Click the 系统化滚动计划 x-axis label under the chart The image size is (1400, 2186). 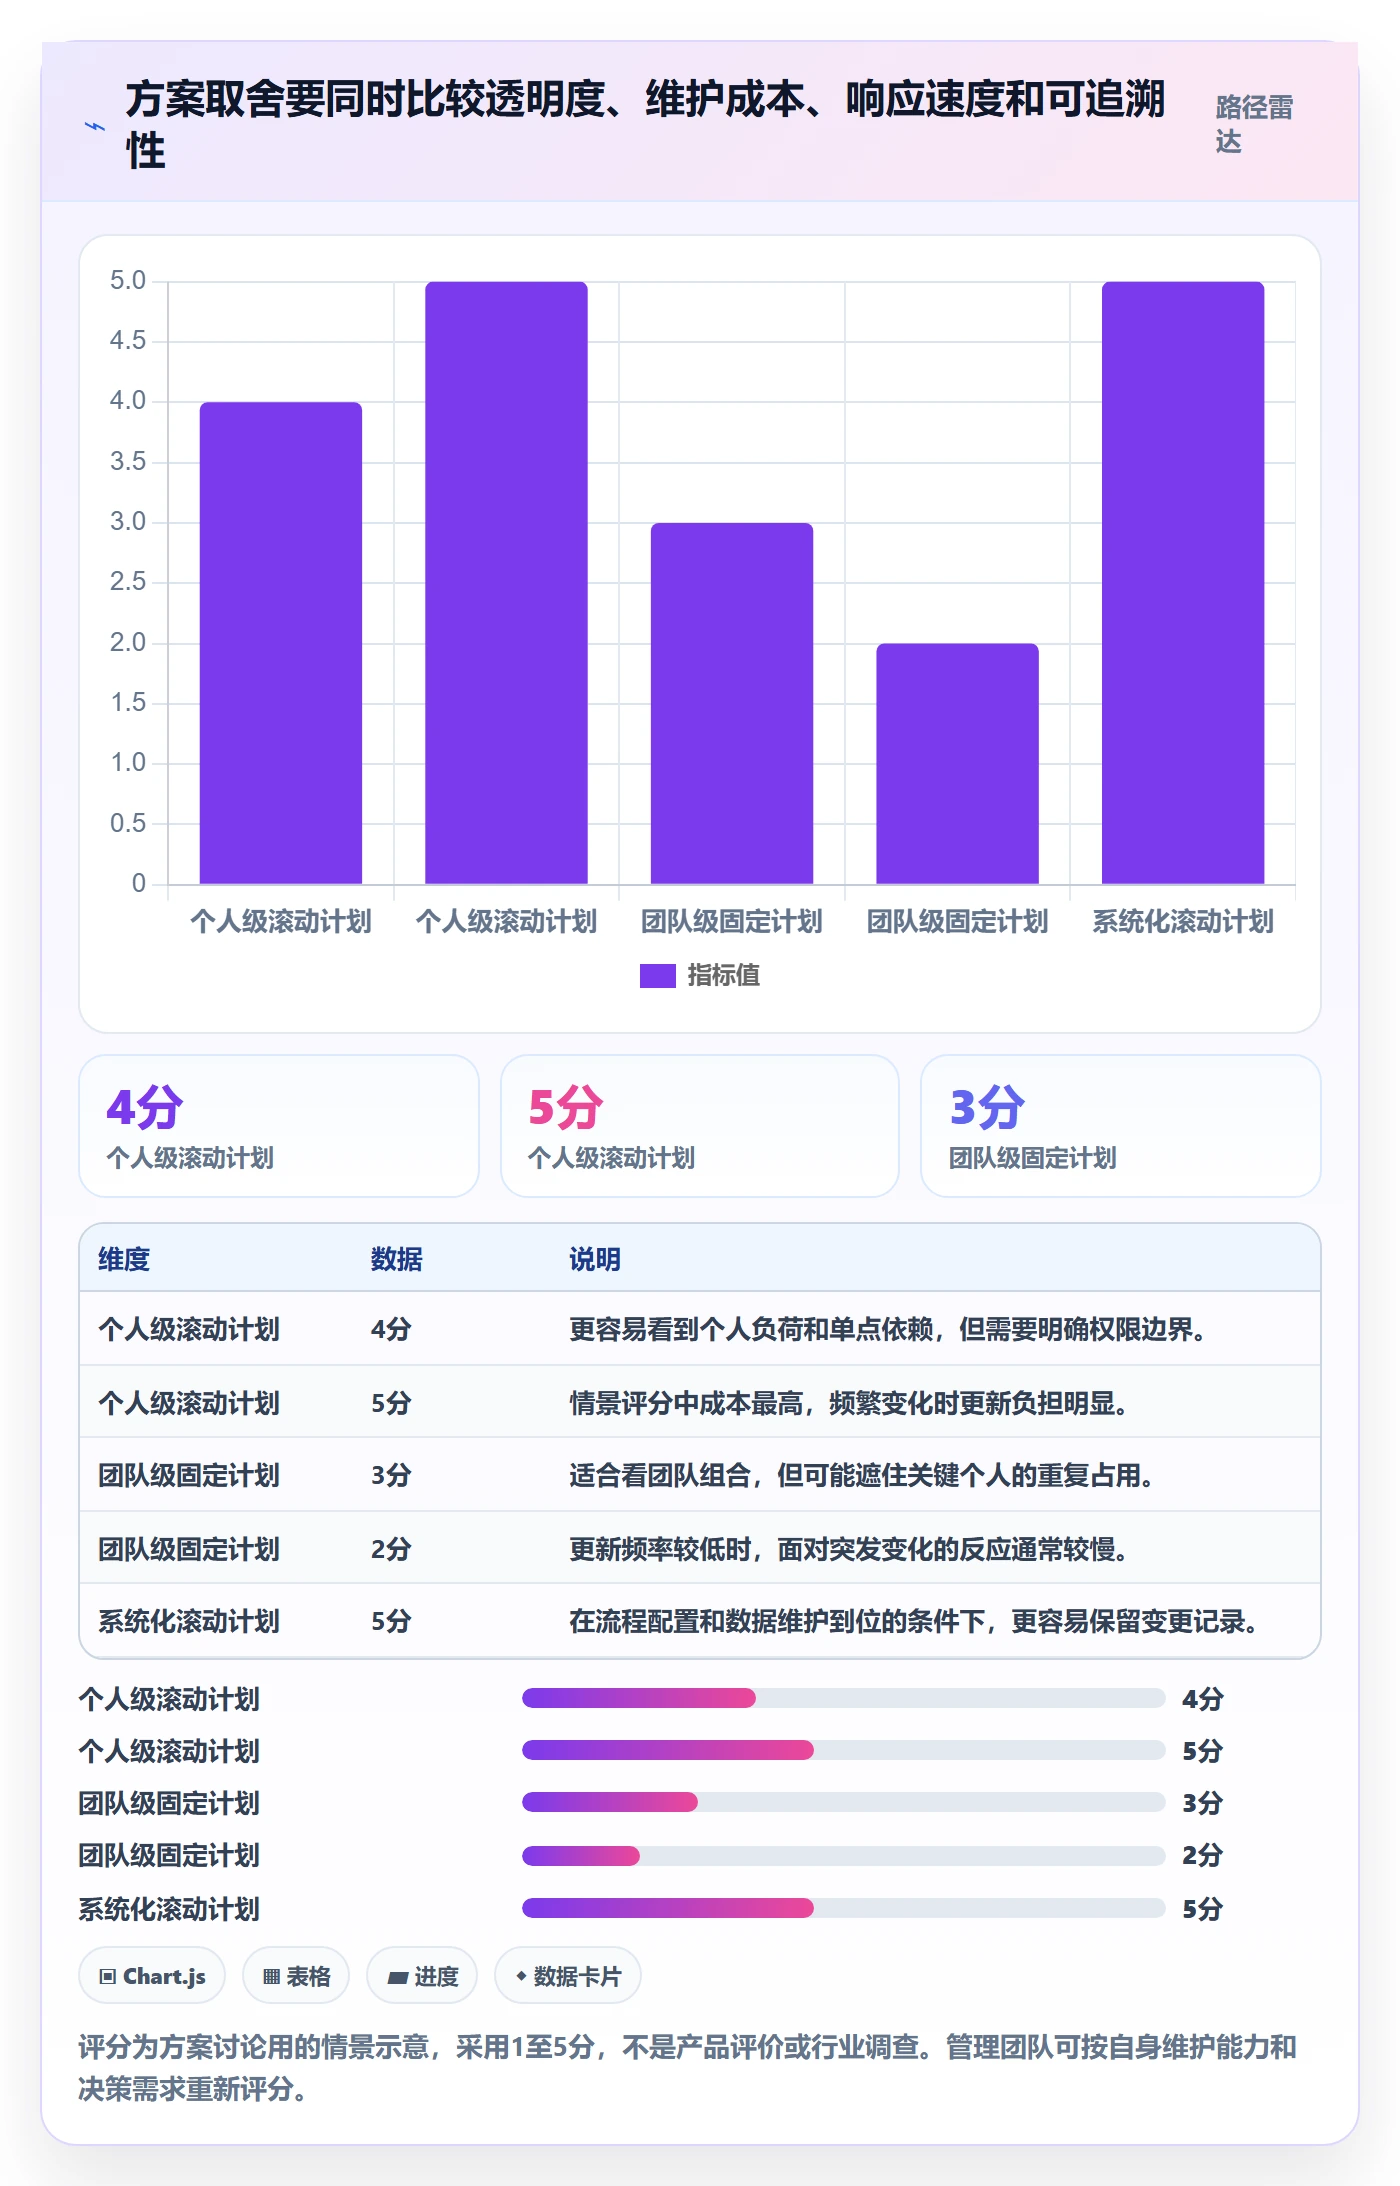click(1183, 921)
